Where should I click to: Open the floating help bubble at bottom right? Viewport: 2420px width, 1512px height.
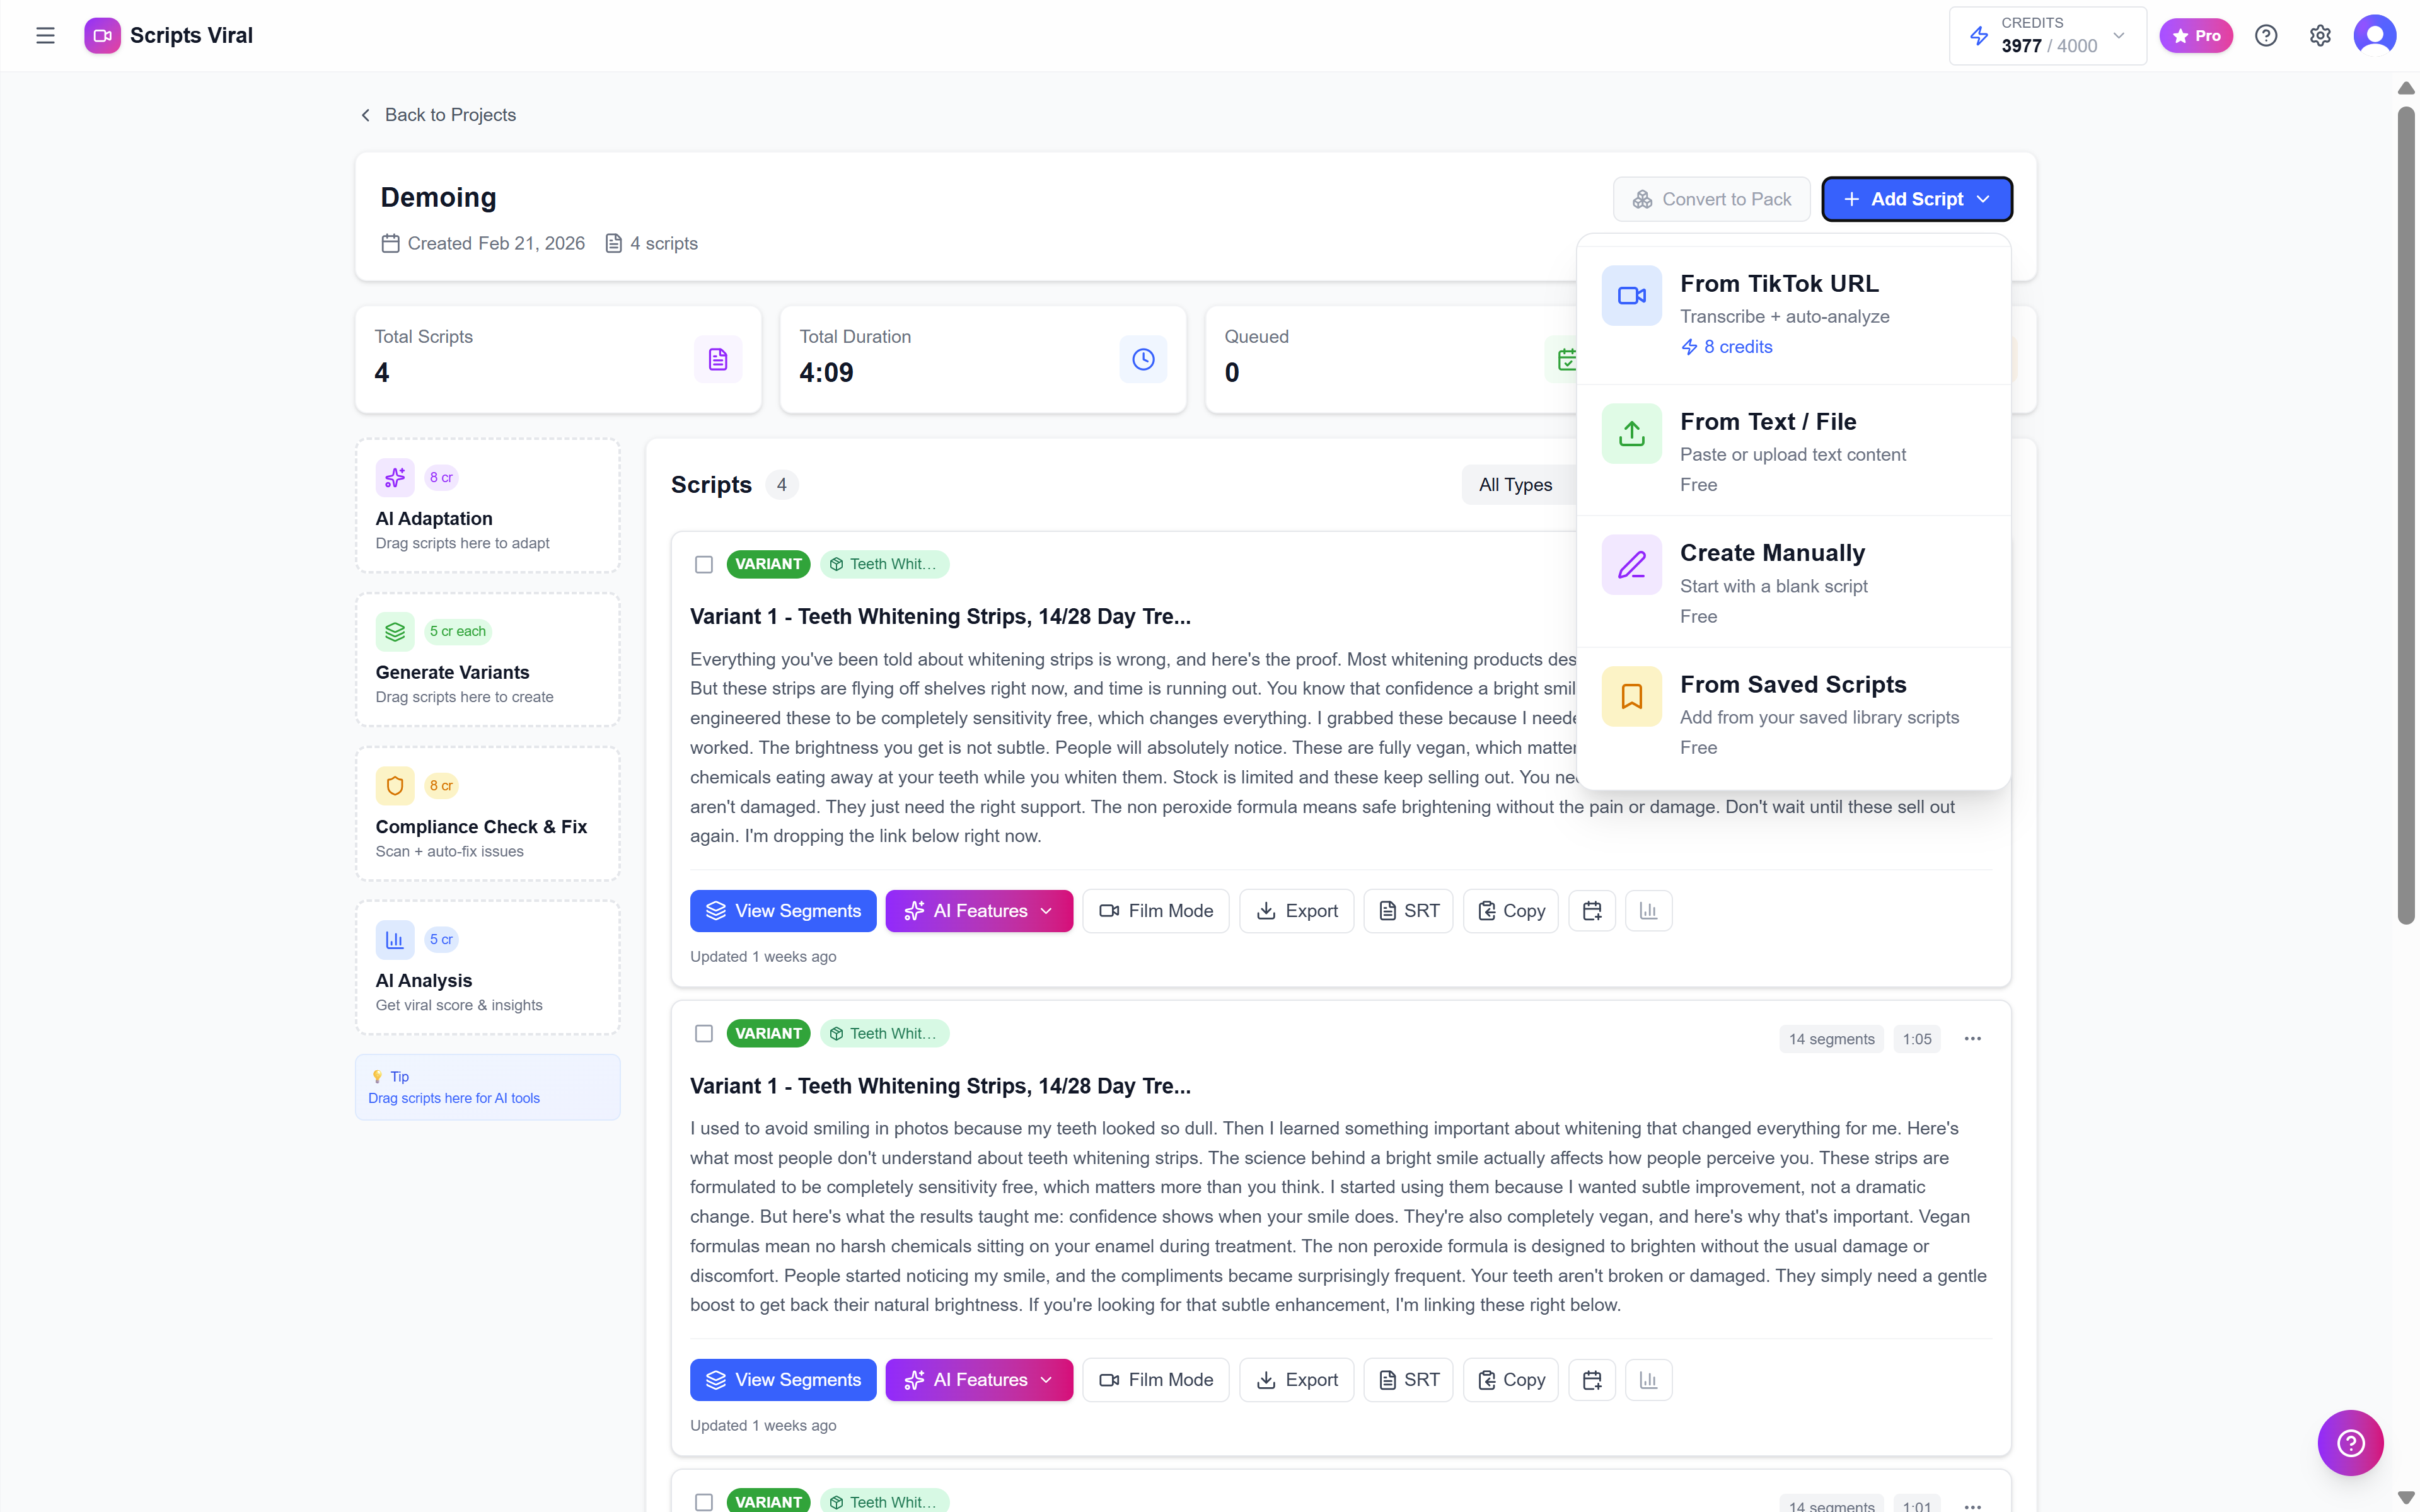(x=2350, y=1442)
